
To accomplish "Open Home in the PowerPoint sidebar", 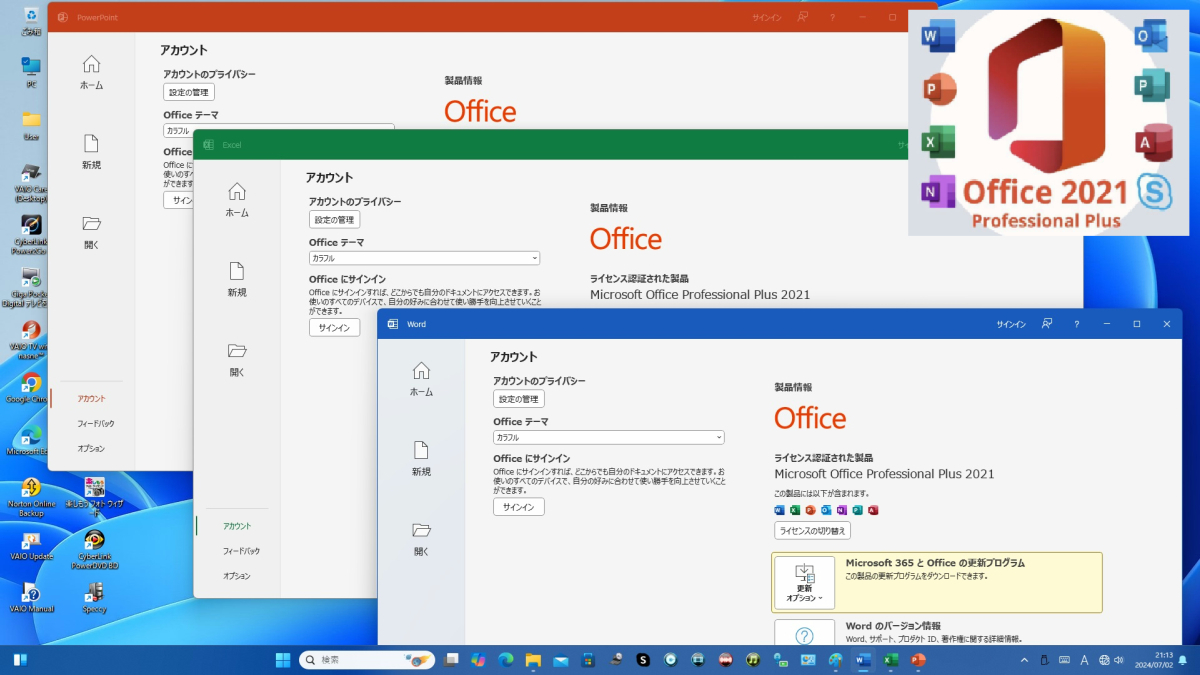I will click(x=91, y=72).
